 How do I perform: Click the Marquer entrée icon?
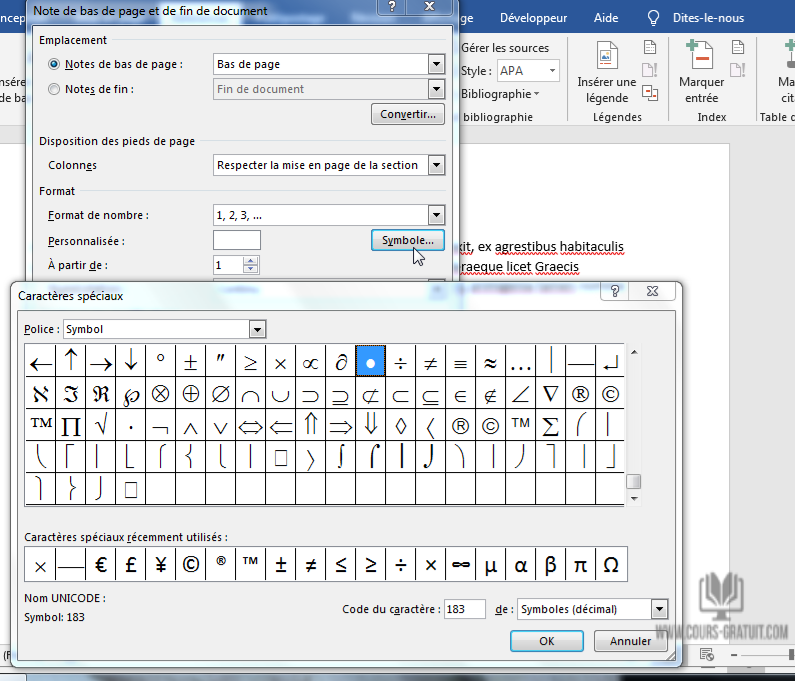[x=701, y=57]
